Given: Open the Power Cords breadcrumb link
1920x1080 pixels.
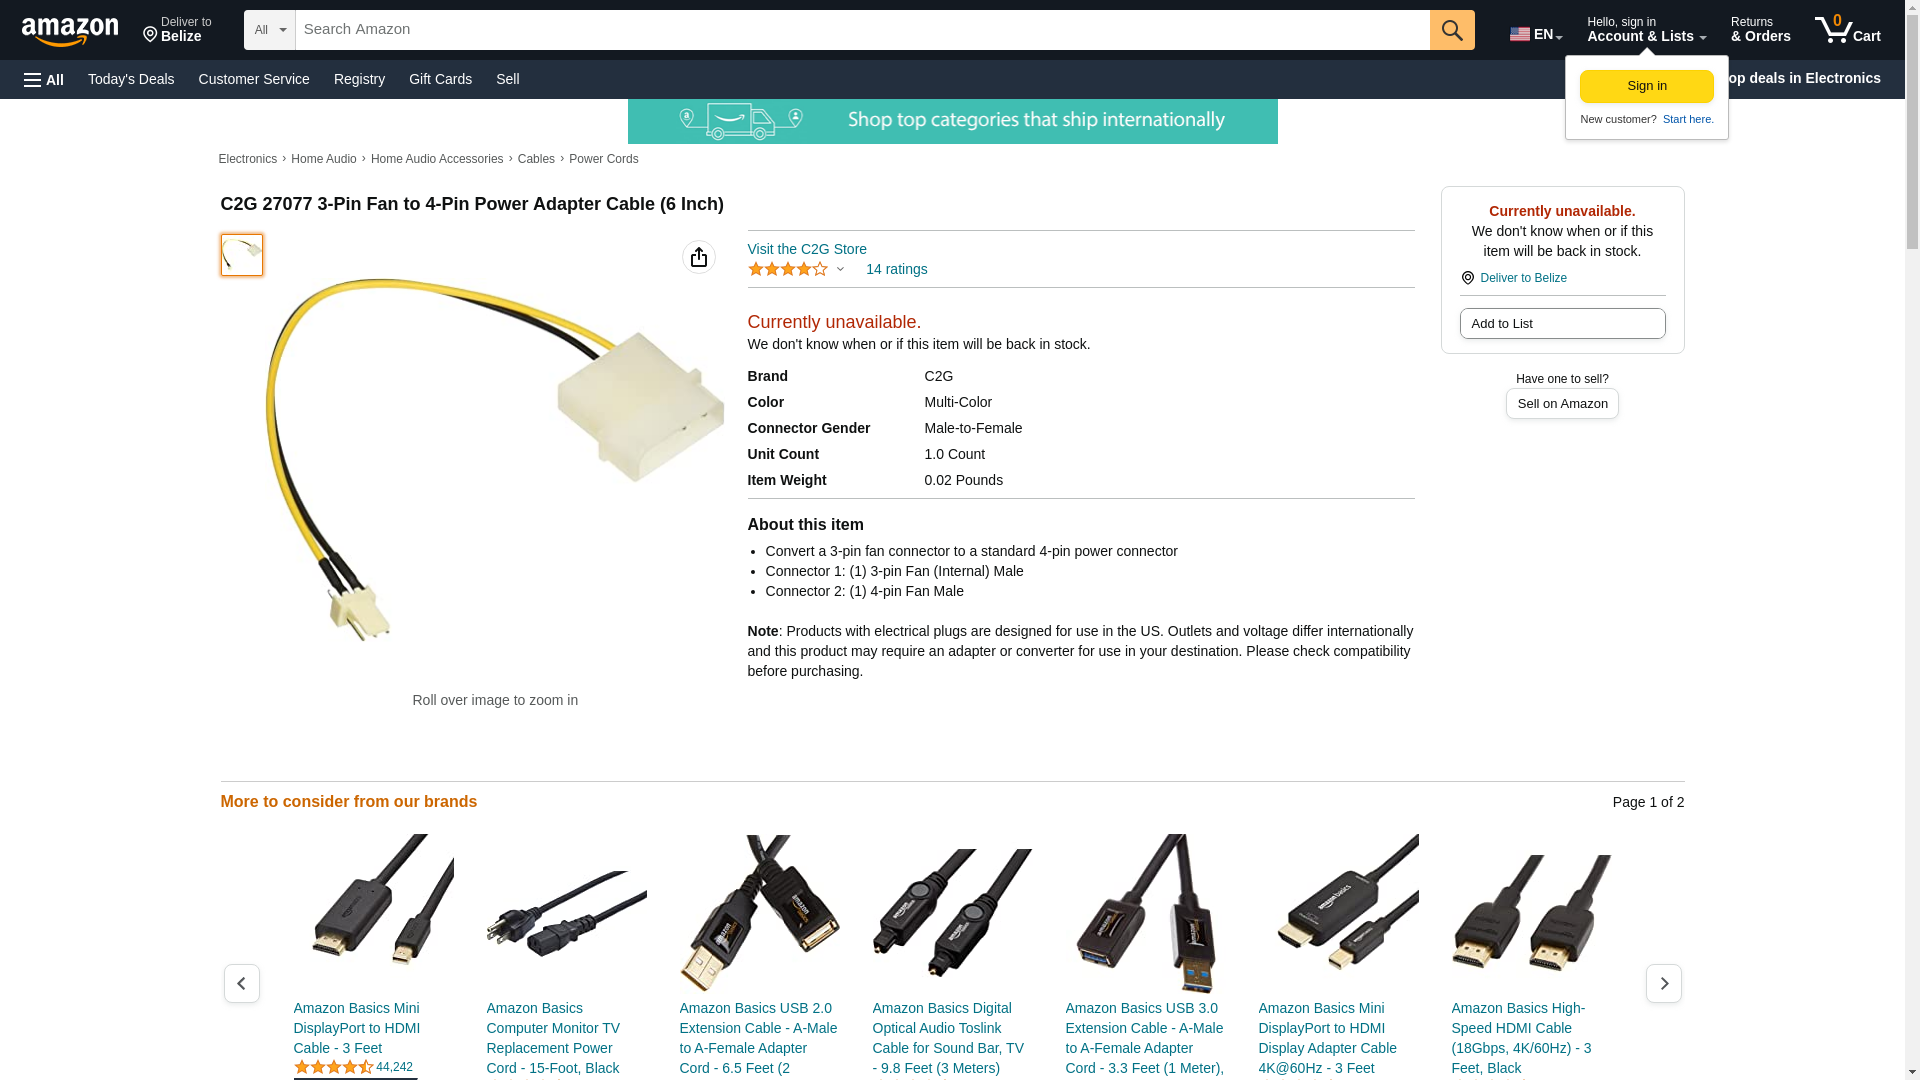Looking at the screenshot, I should coord(603,159).
